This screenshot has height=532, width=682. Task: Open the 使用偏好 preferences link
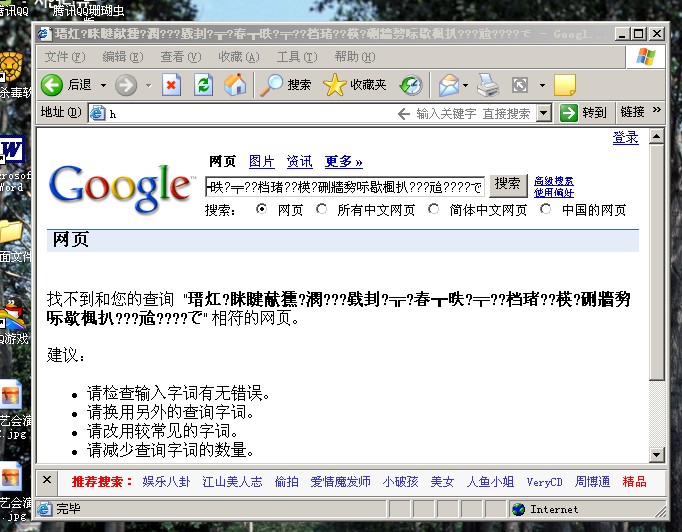pos(554,192)
